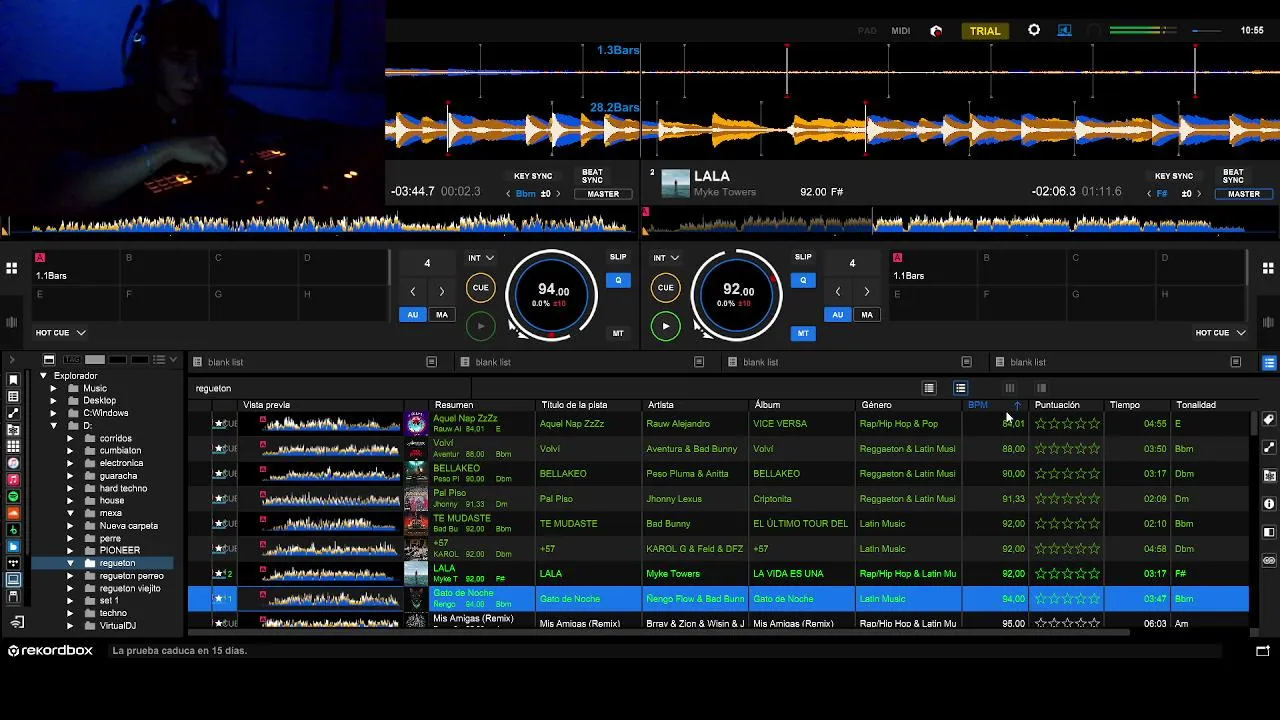Adjust the blue level slider in top bar
Viewport: 1280px width, 720px height.
click(1208, 31)
